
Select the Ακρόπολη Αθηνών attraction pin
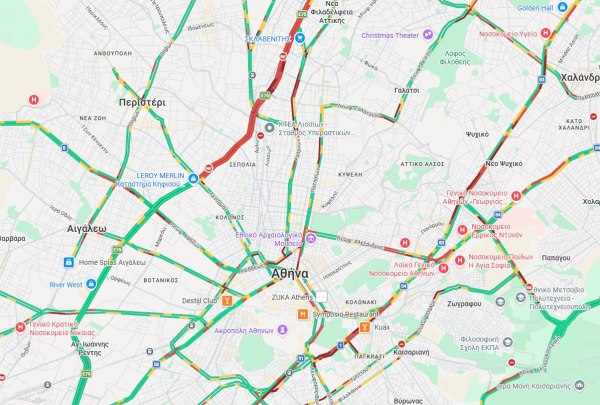click(282, 330)
